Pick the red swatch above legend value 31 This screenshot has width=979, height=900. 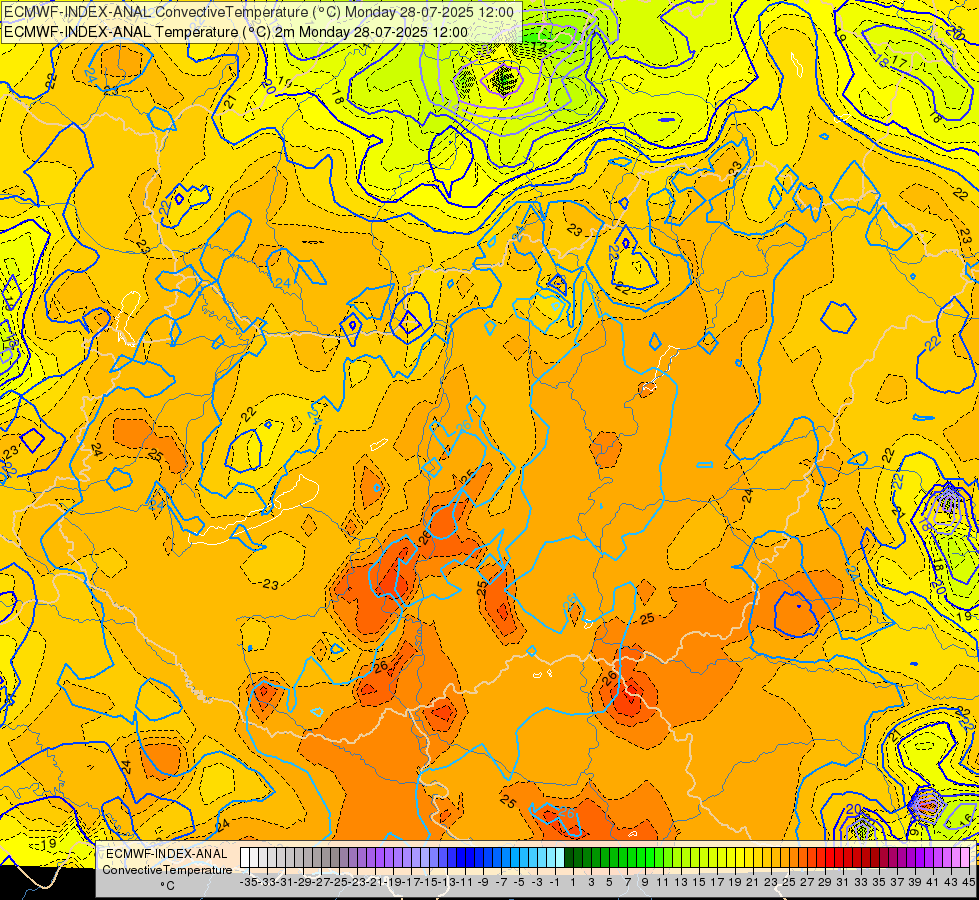tap(839, 857)
